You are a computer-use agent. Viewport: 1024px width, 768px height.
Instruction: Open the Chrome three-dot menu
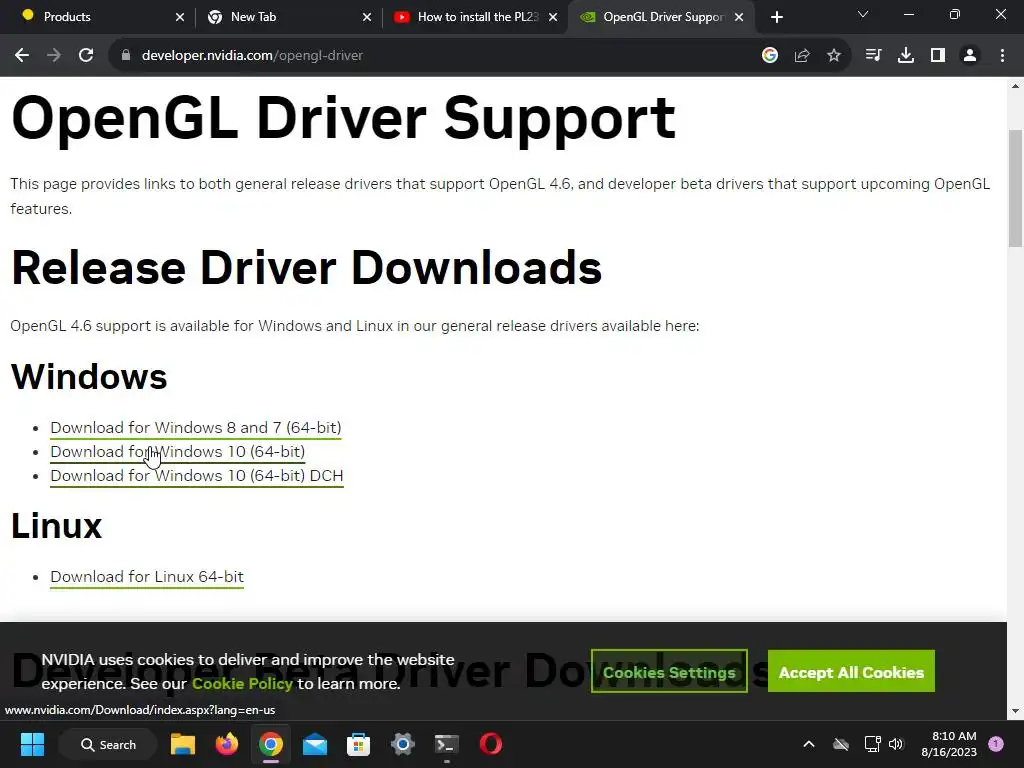click(1002, 56)
